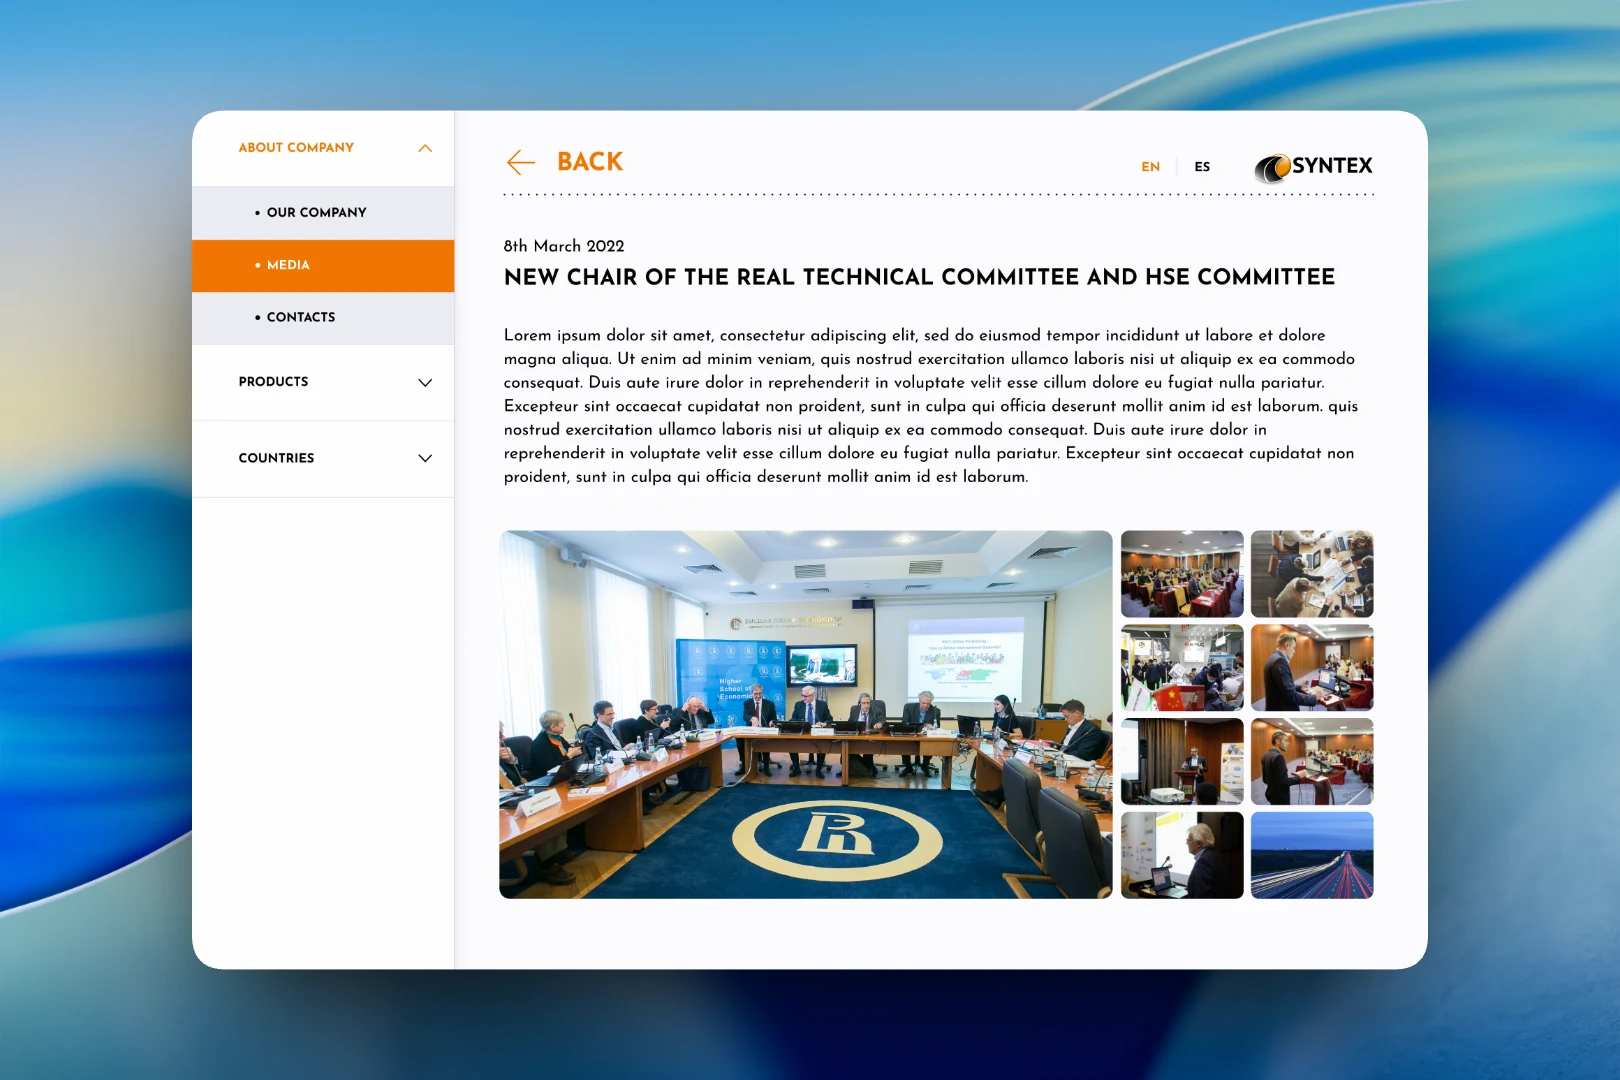Viewport: 1620px width, 1080px height.
Task: Open thumbnail of speaker by curtains with projector
Action: (1182, 761)
